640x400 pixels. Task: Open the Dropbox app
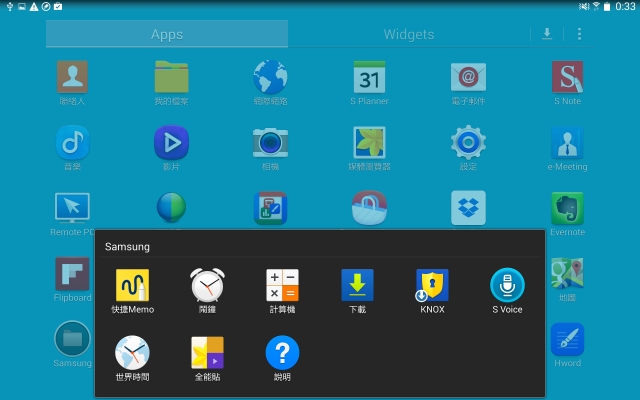[x=468, y=208]
